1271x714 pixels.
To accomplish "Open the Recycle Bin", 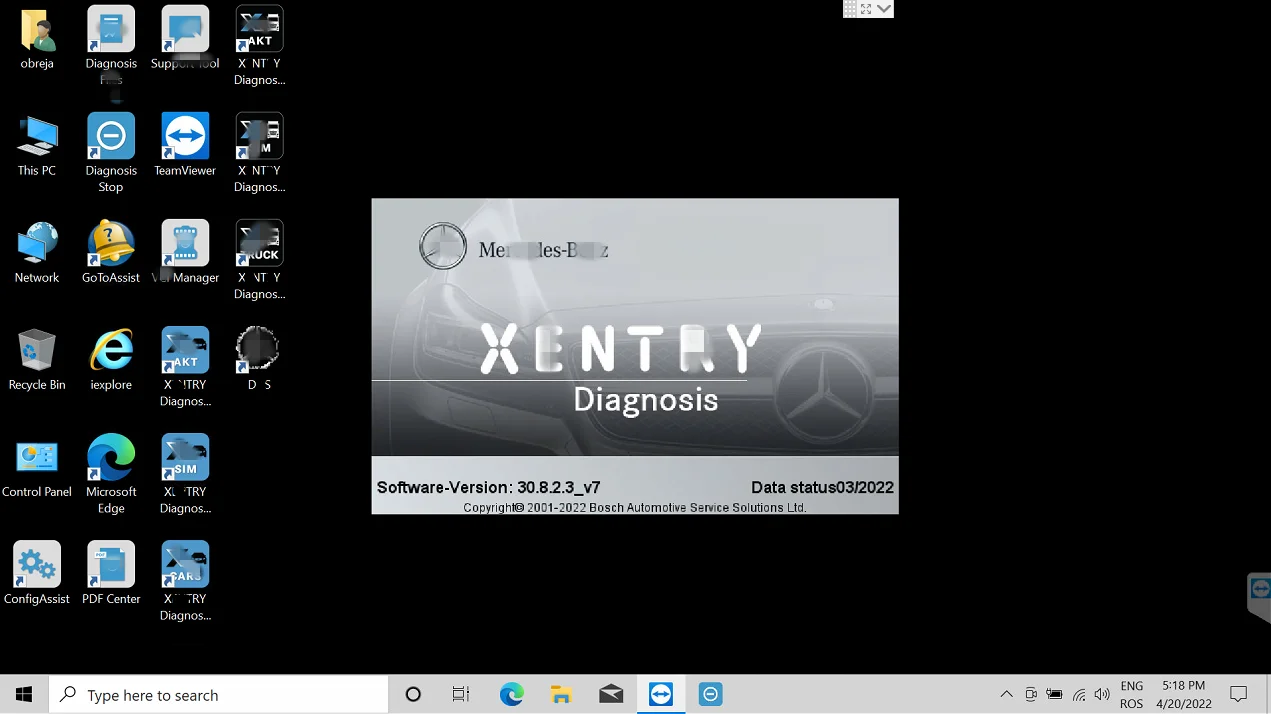I will pos(37,352).
